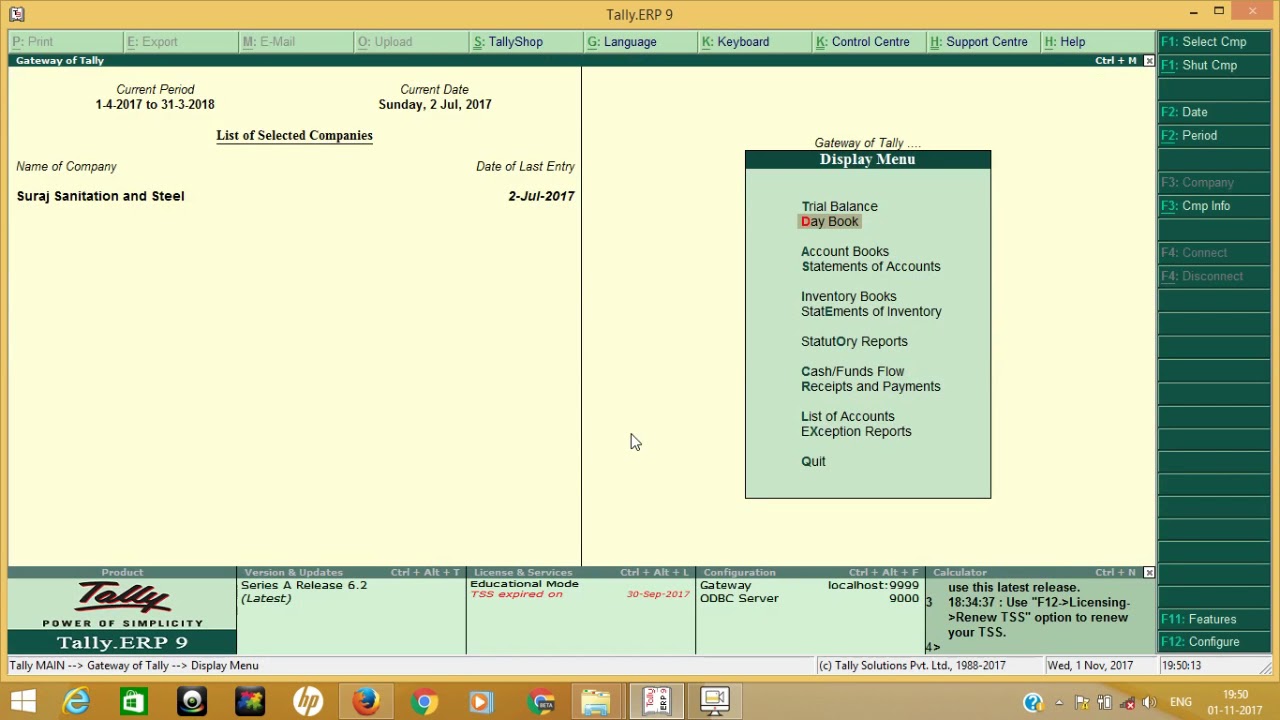This screenshot has width=1280, height=720.
Task: Show hidden system tray icons
Action: (1059, 703)
